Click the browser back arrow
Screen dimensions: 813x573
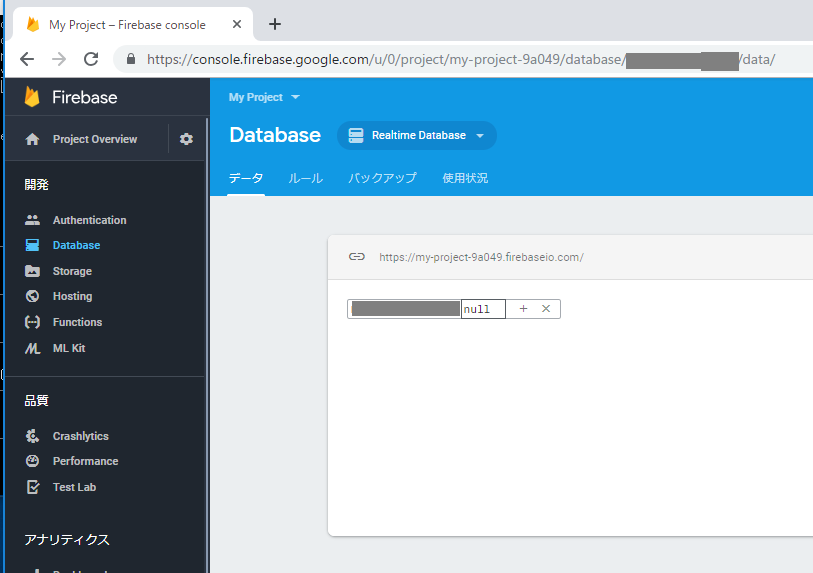pos(27,59)
